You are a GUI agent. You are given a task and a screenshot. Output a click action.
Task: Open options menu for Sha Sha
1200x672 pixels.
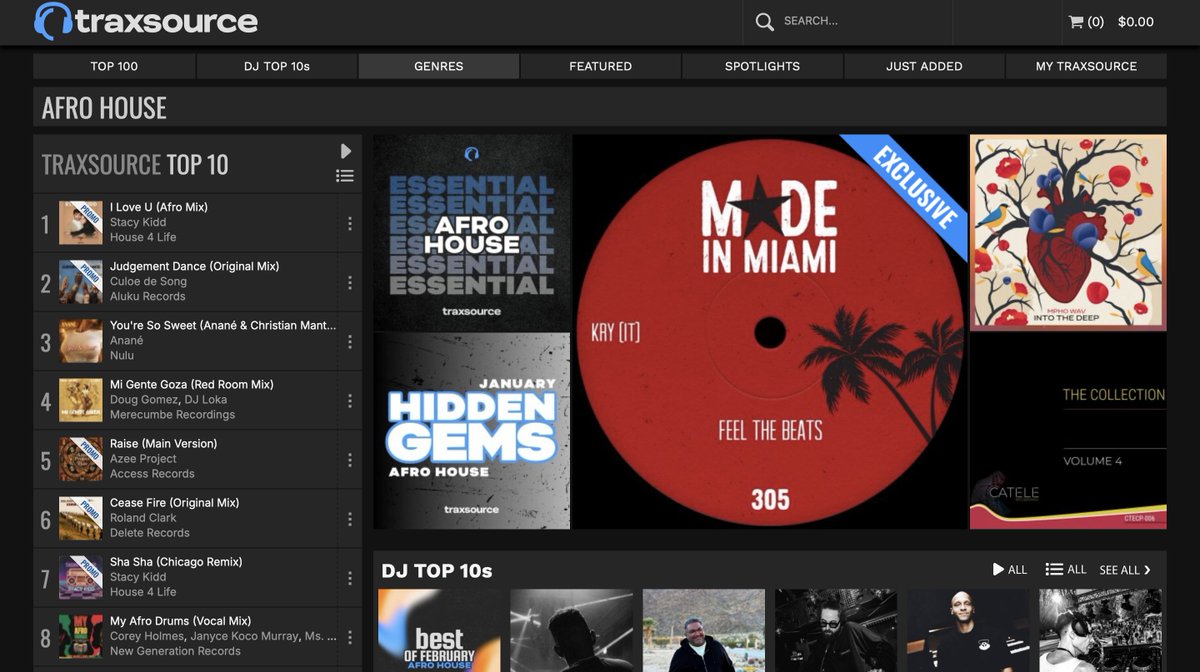350,577
